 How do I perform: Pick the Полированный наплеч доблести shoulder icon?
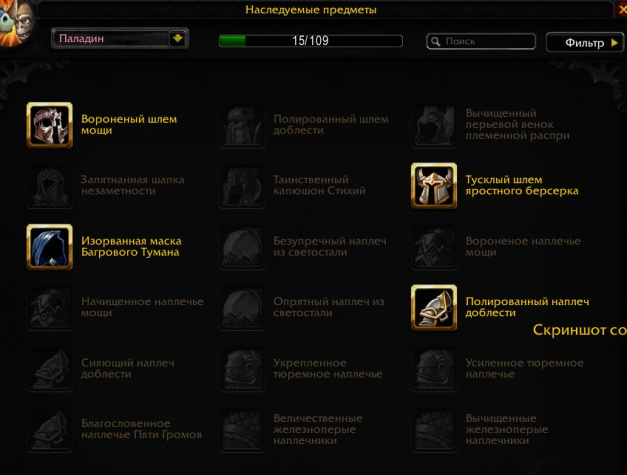(434, 307)
